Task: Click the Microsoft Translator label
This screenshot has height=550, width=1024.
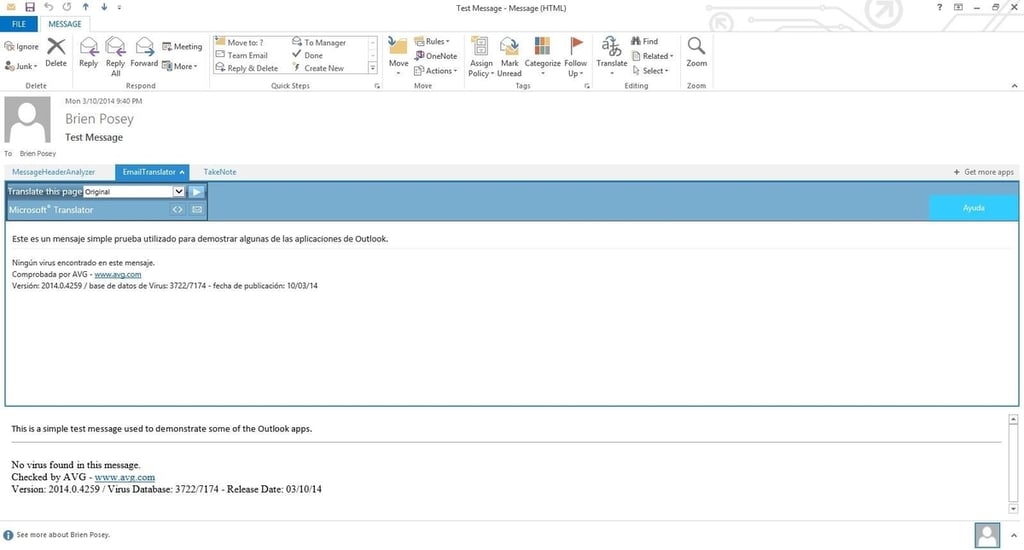Action: pos(51,210)
